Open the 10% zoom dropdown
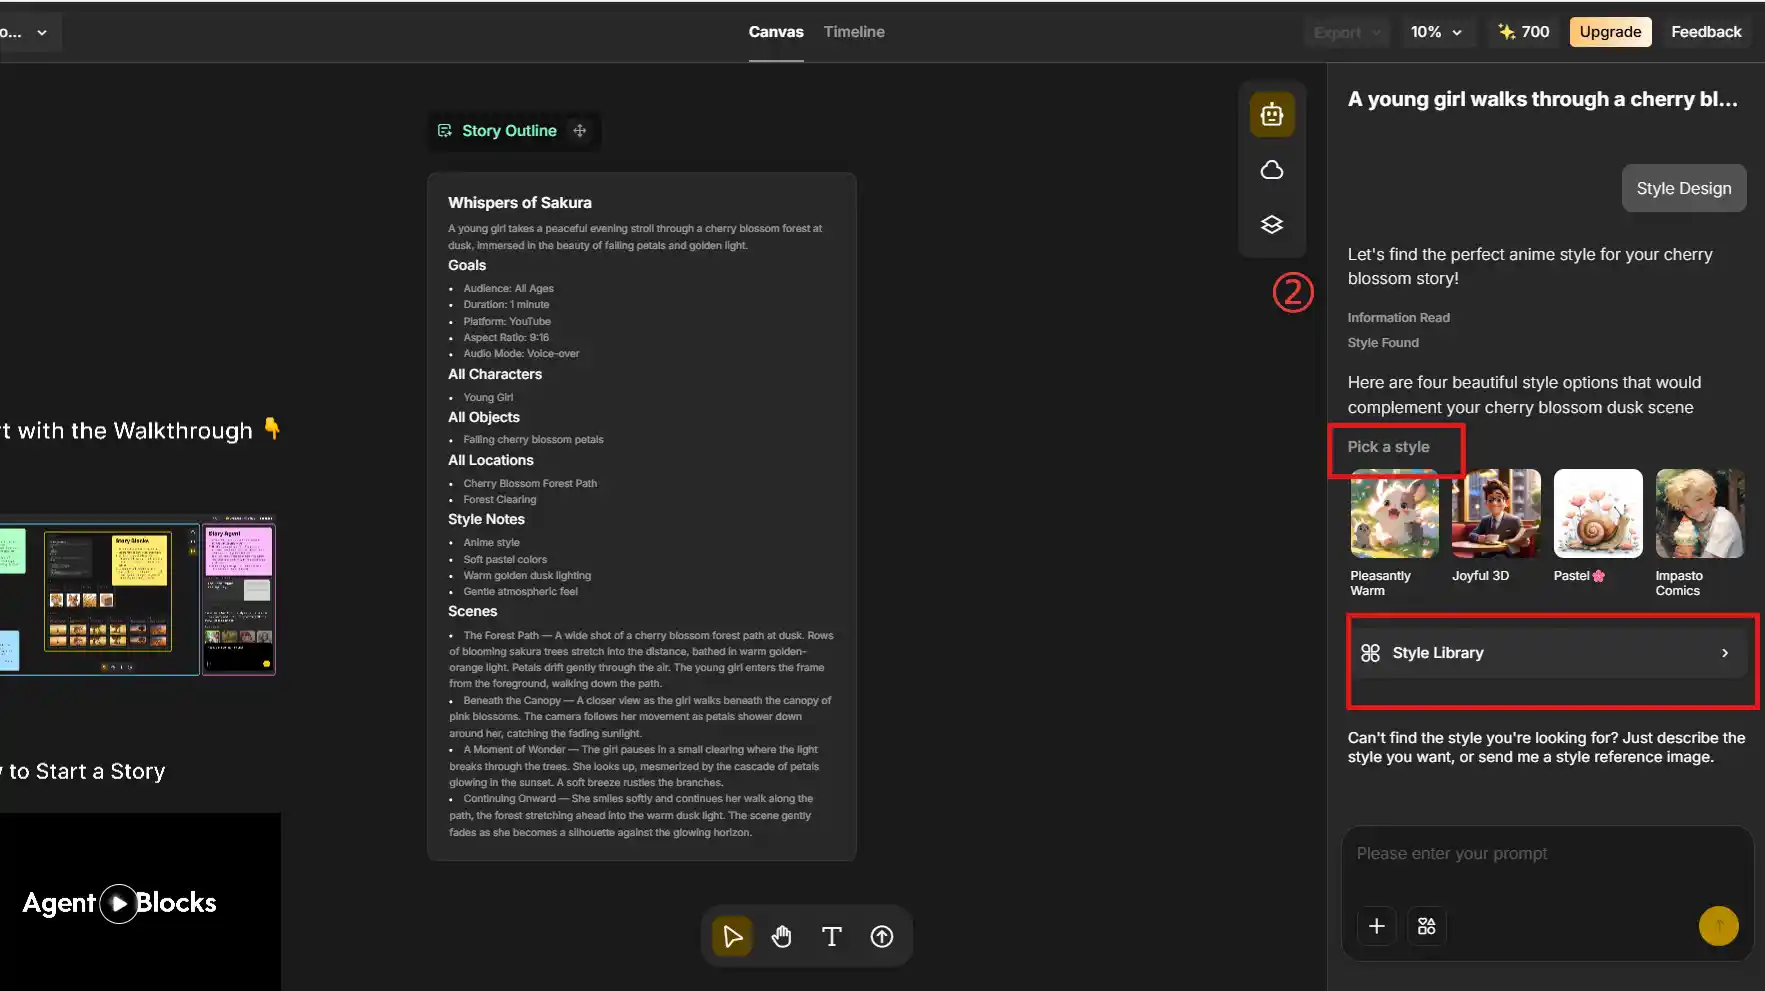The image size is (1765, 991). (1436, 32)
